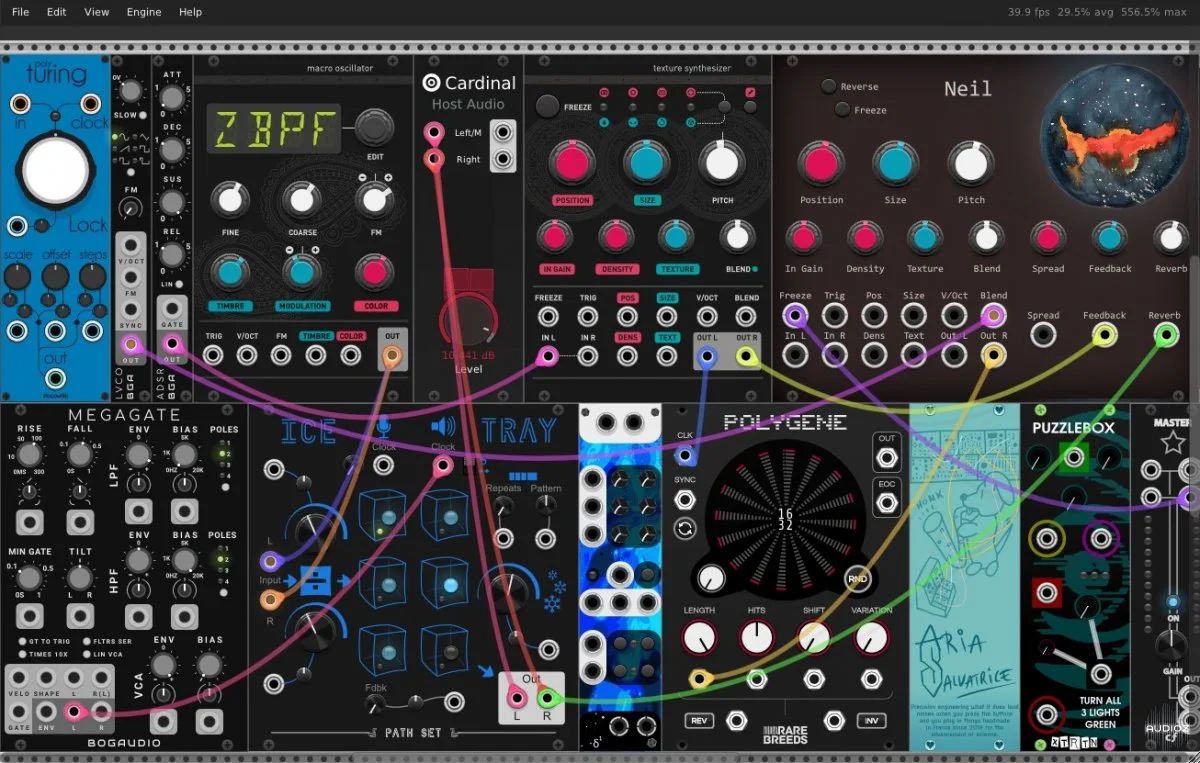The height and width of the screenshot is (763, 1200).
Task: Click the Ice Tray speaker icon
Action: pyautogui.click(x=443, y=427)
